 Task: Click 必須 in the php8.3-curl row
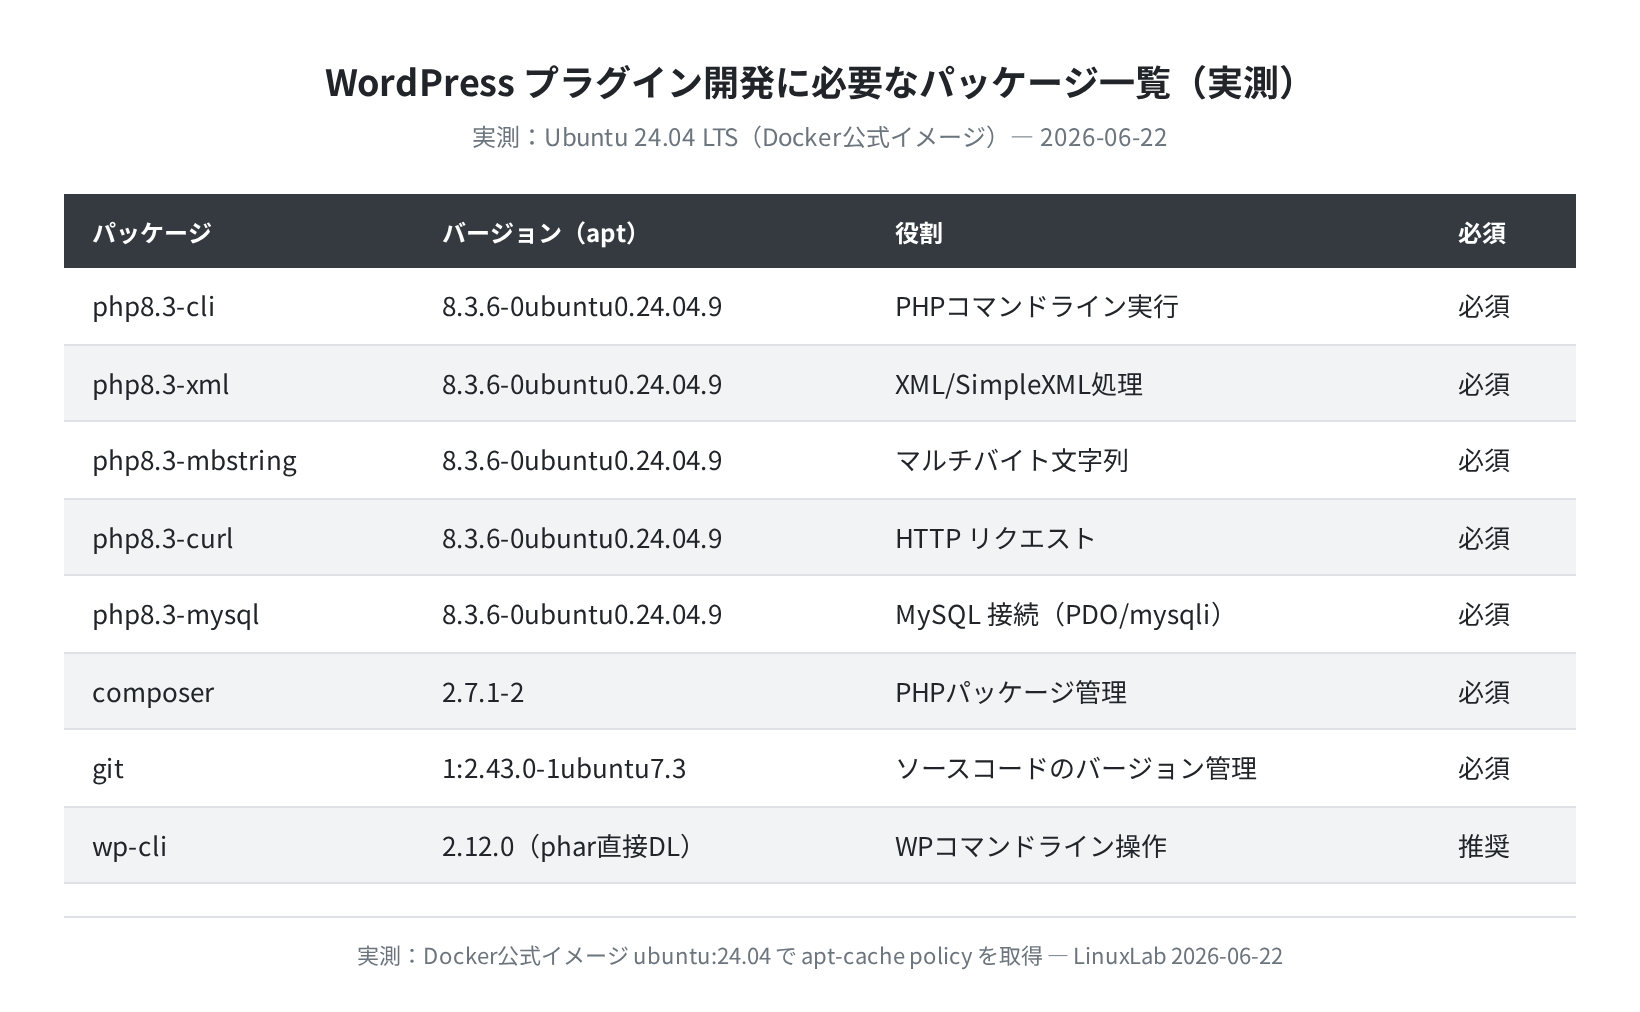pos(1484,538)
